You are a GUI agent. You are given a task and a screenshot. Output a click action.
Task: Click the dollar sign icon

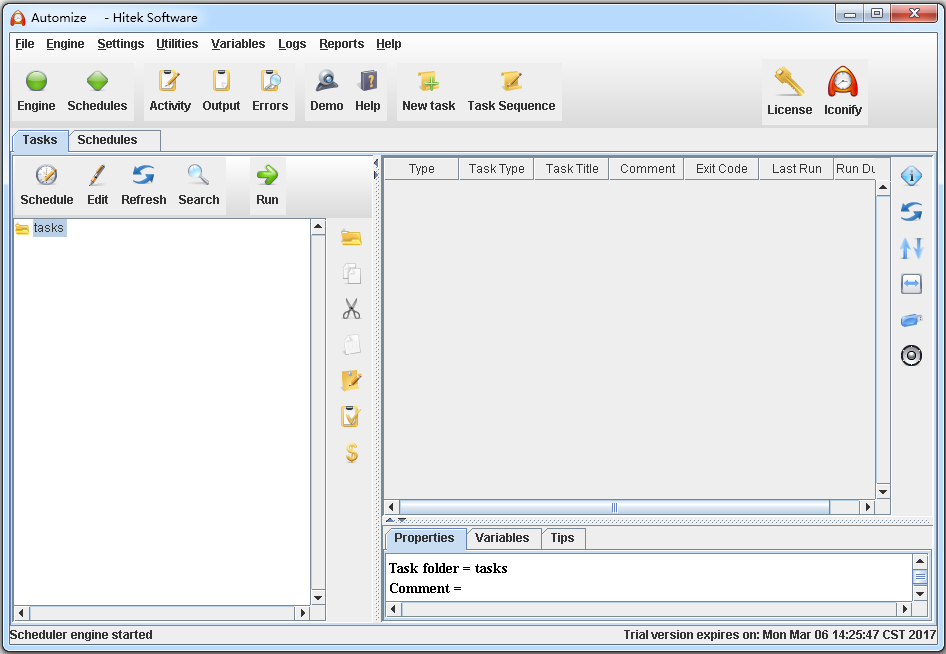[x=352, y=452]
